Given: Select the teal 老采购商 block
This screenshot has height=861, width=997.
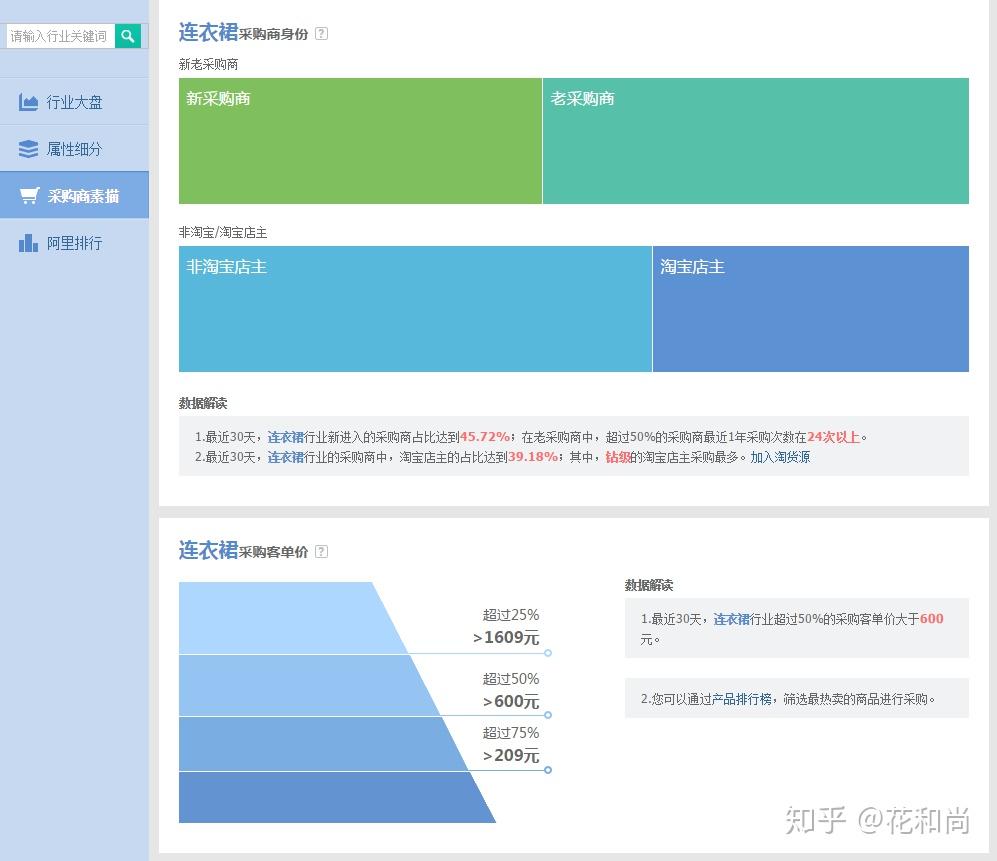Looking at the screenshot, I should 756,141.
